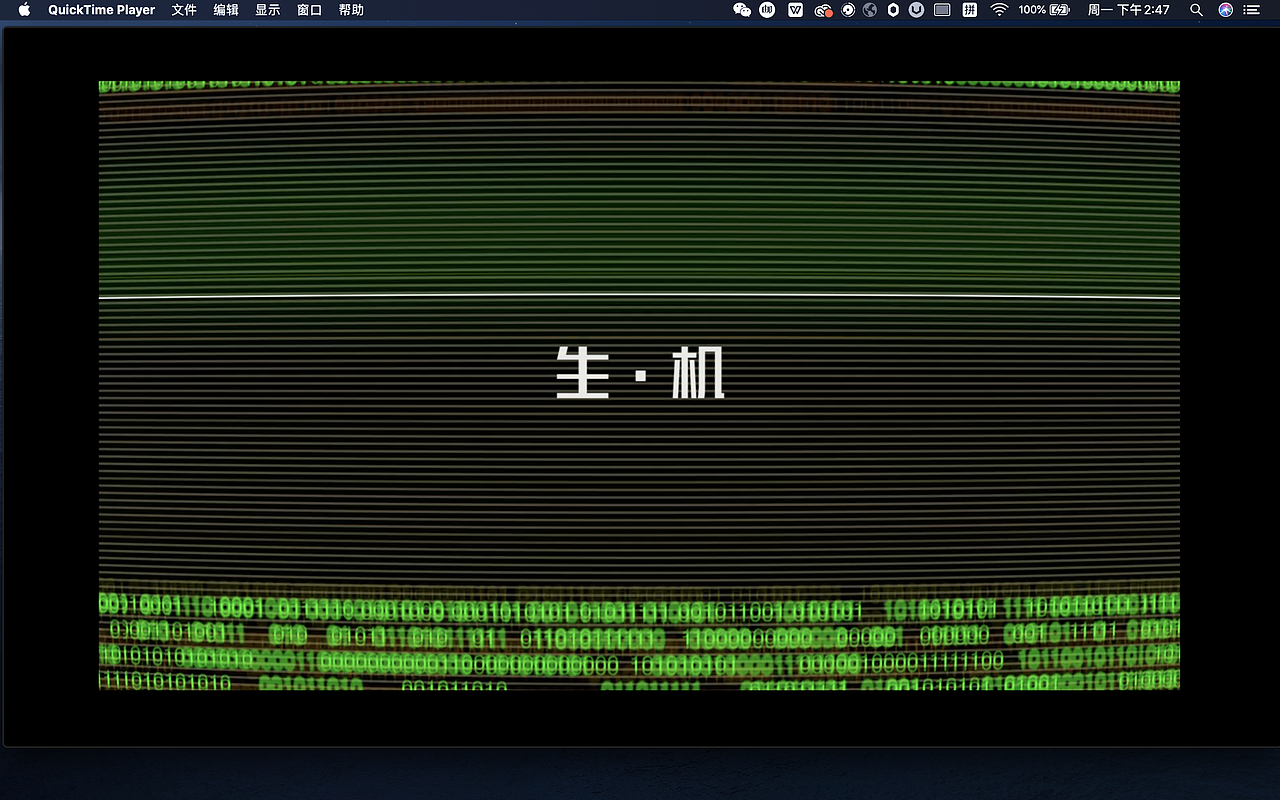Click the WPS Office menu bar icon
This screenshot has height=800, width=1280.
795,10
